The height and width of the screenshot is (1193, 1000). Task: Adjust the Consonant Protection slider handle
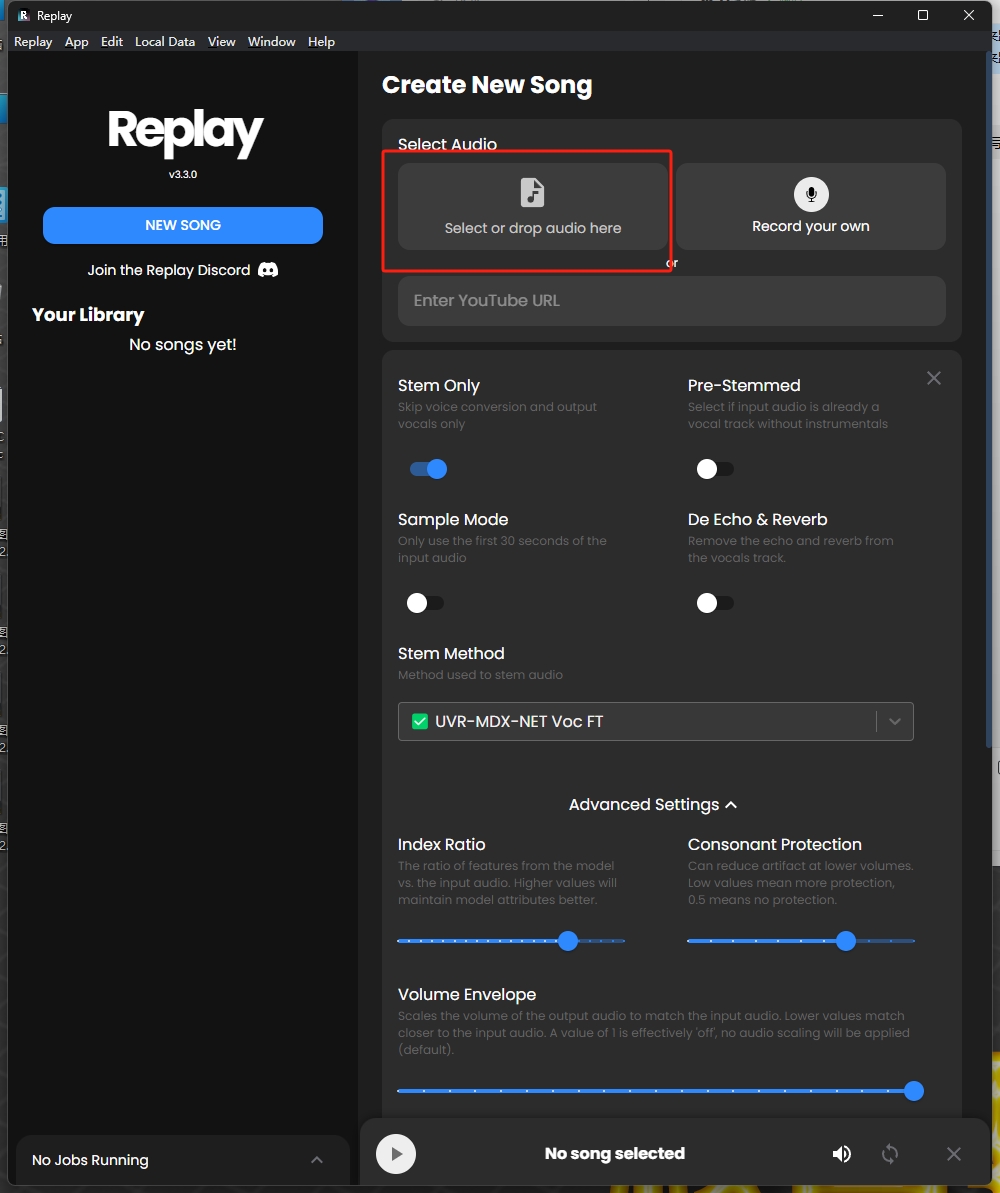846,941
